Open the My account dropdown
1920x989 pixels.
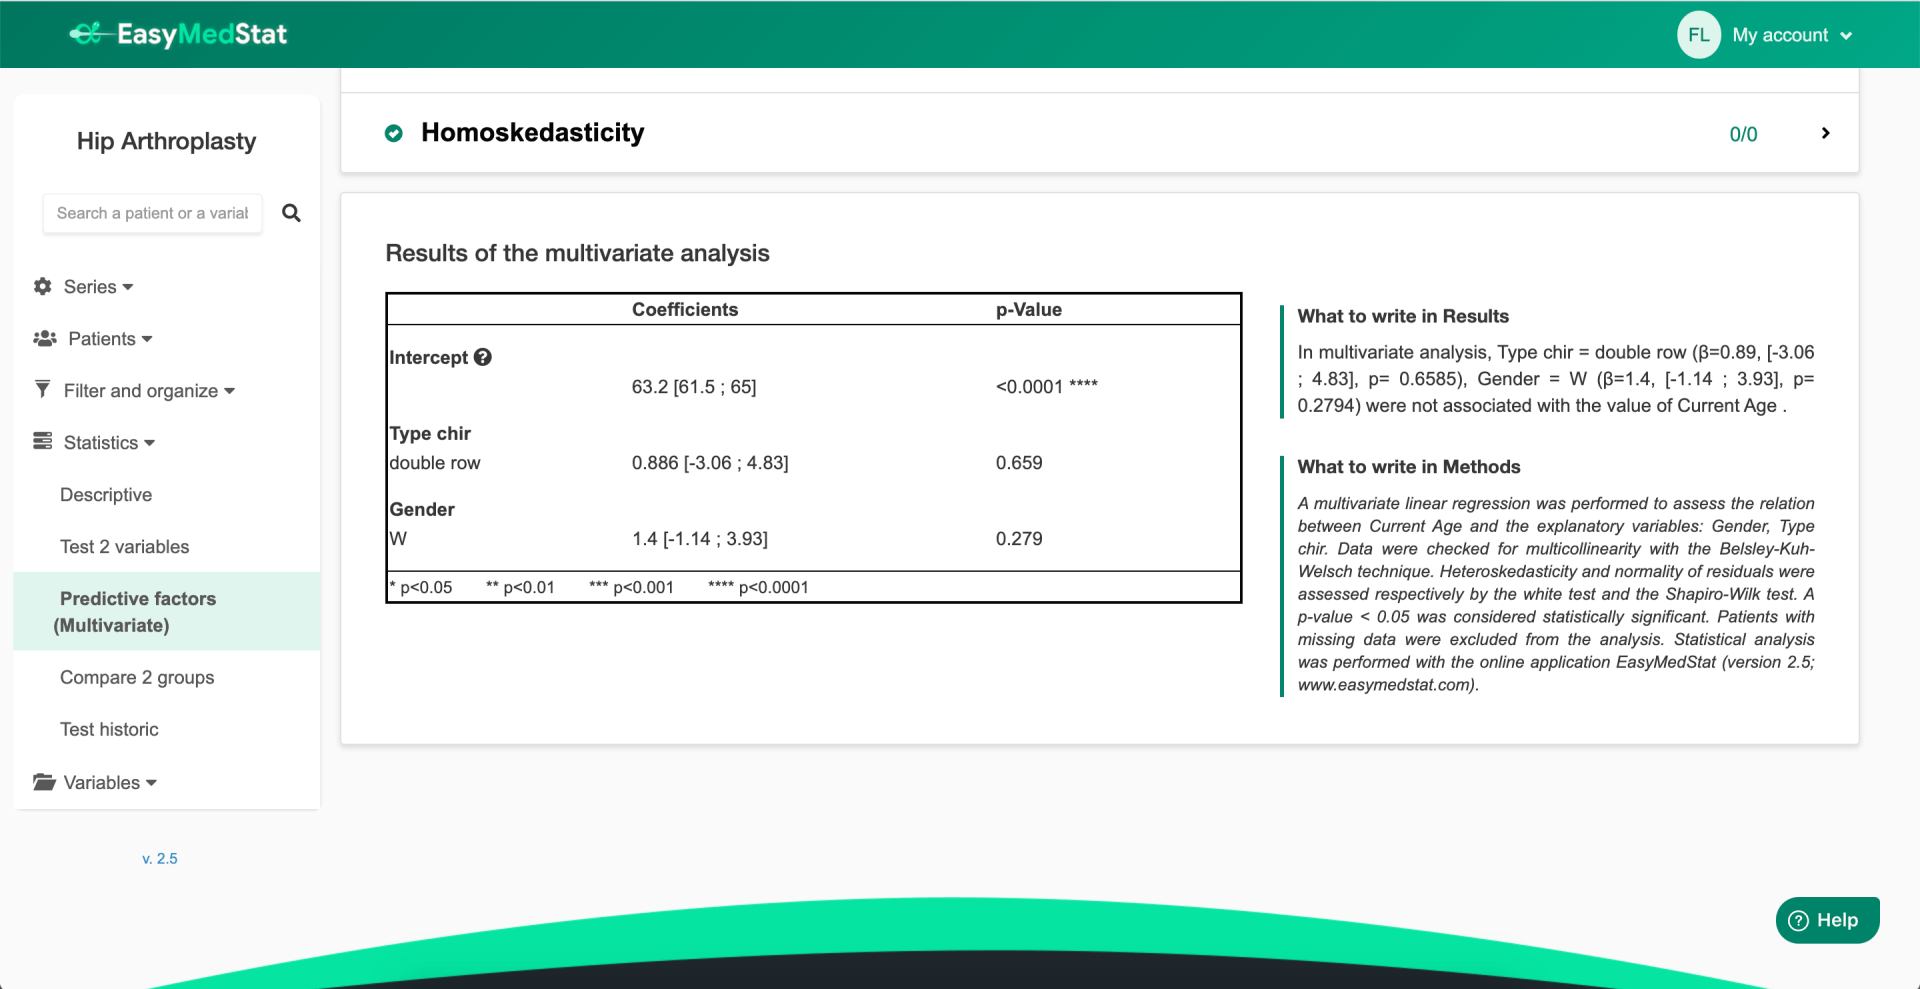tap(1792, 35)
